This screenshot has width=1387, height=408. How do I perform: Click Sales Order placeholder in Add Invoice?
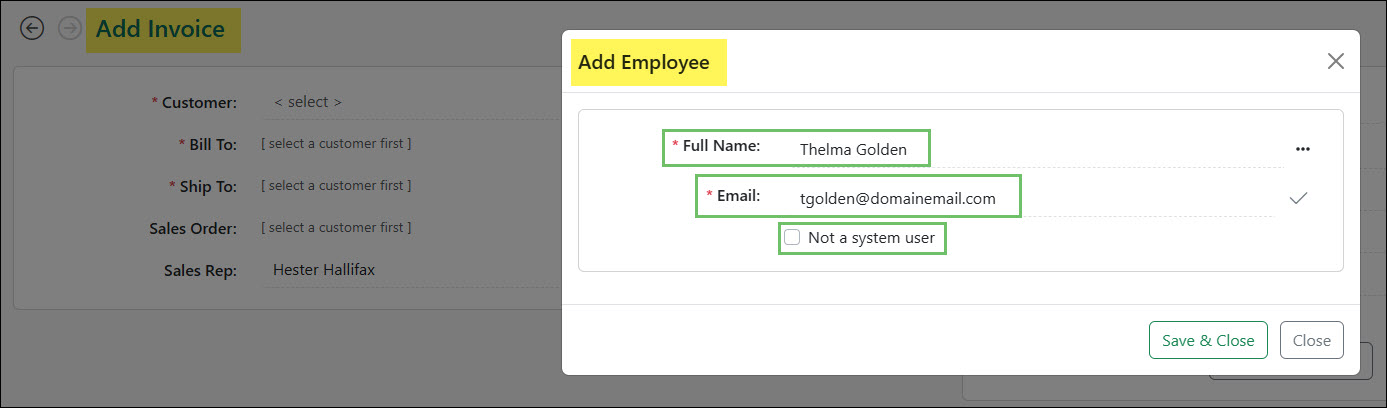coord(336,228)
